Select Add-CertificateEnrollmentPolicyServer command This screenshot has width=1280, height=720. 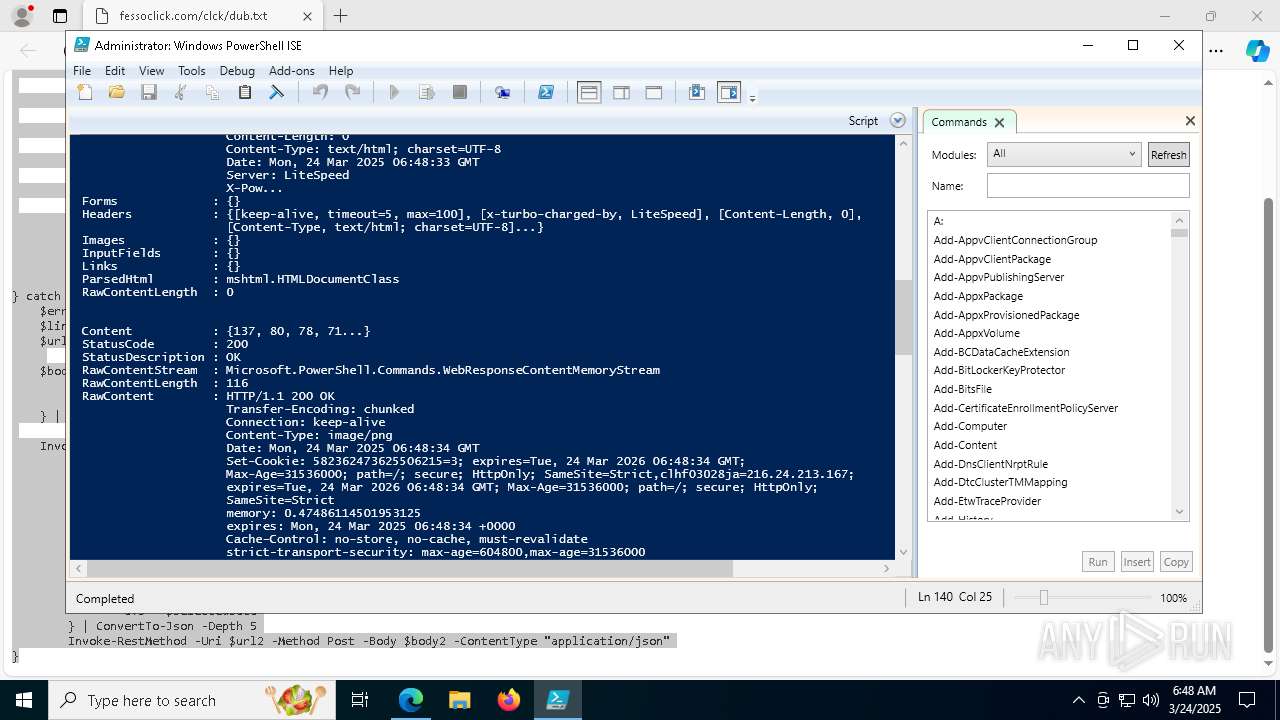(1025, 408)
